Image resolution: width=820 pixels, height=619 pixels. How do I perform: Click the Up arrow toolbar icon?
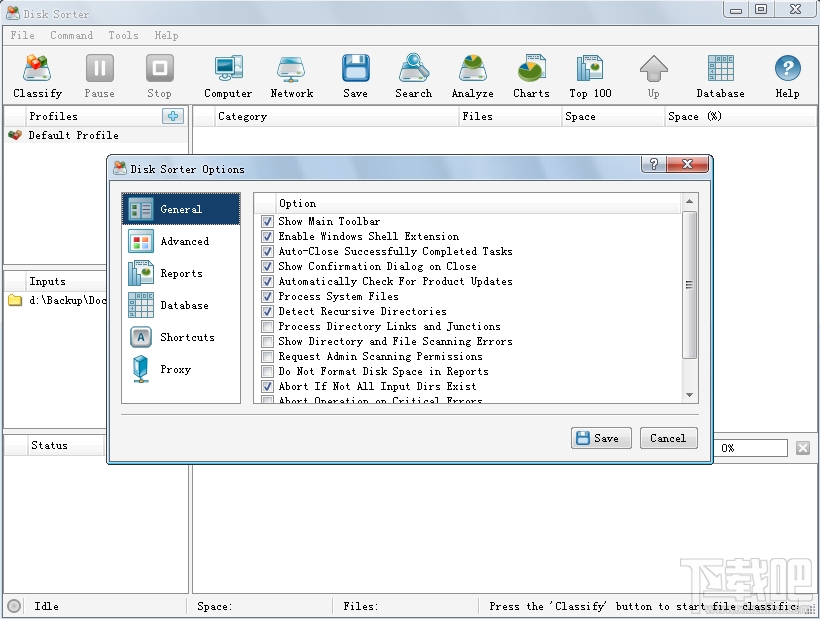(654, 68)
